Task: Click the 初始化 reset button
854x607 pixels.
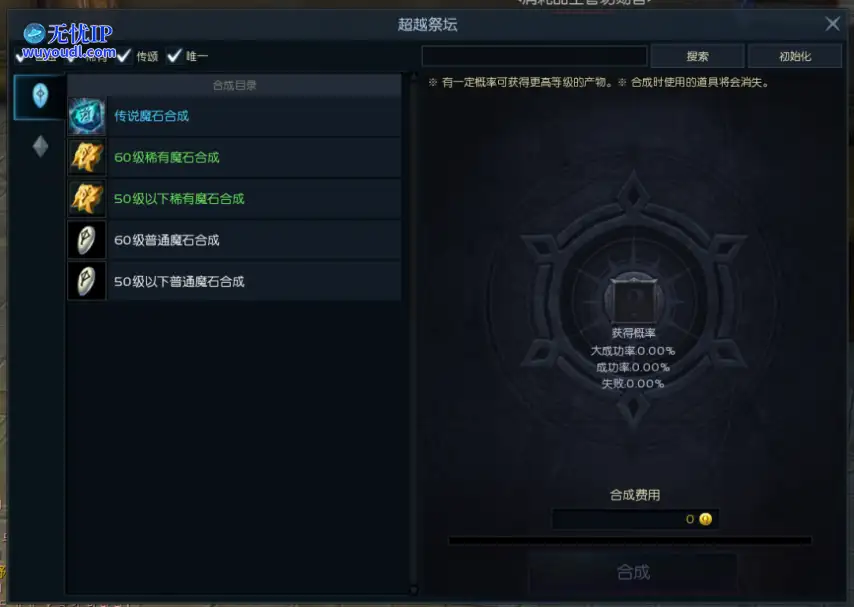Action: click(x=795, y=56)
